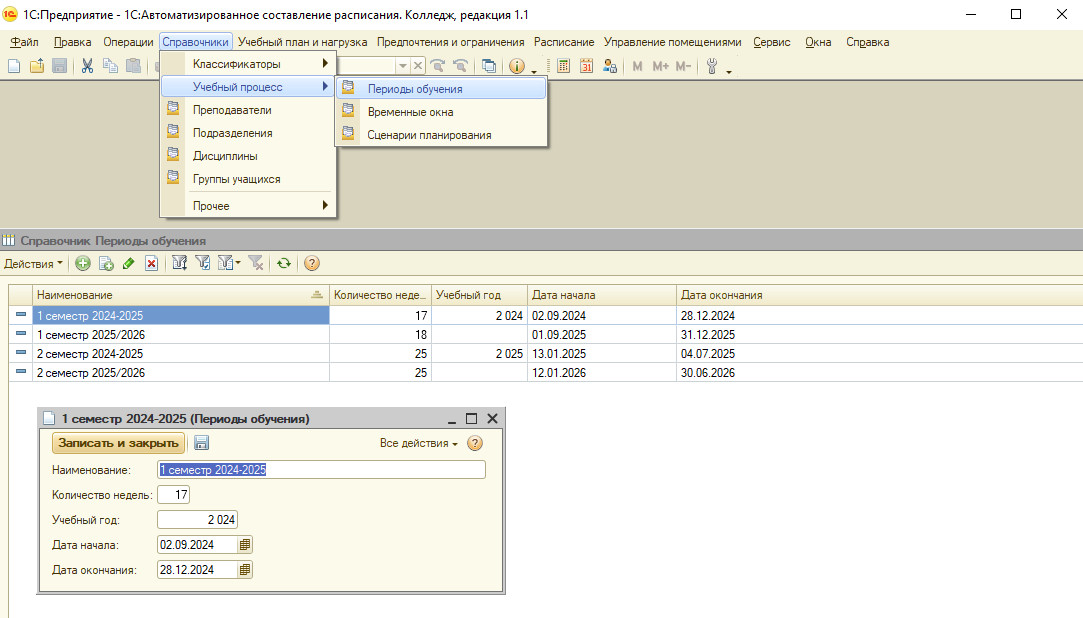The image size is (1083, 618).
Task: Close the period edit form window
Action: (x=492, y=418)
